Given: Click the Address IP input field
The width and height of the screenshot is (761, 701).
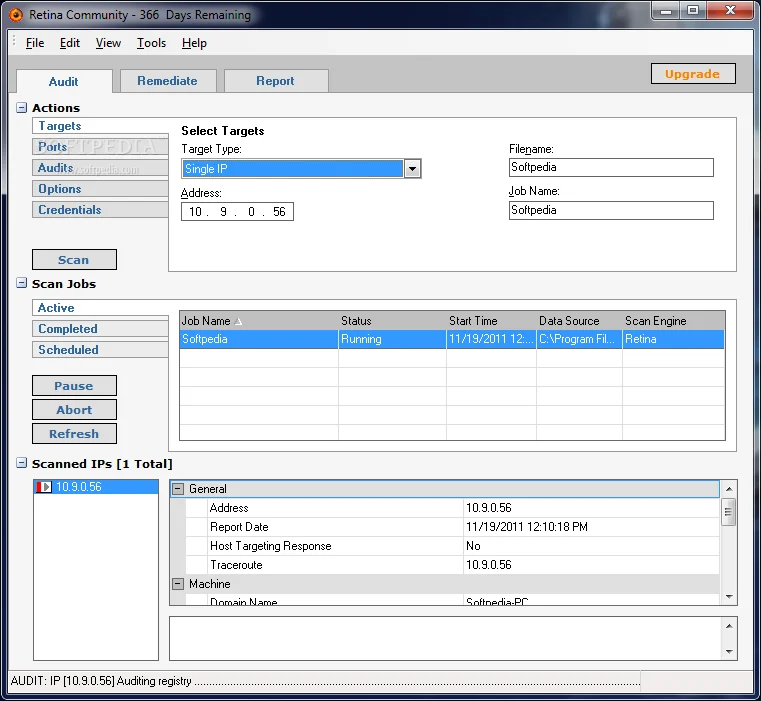Looking at the screenshot, I should (237, 212).
